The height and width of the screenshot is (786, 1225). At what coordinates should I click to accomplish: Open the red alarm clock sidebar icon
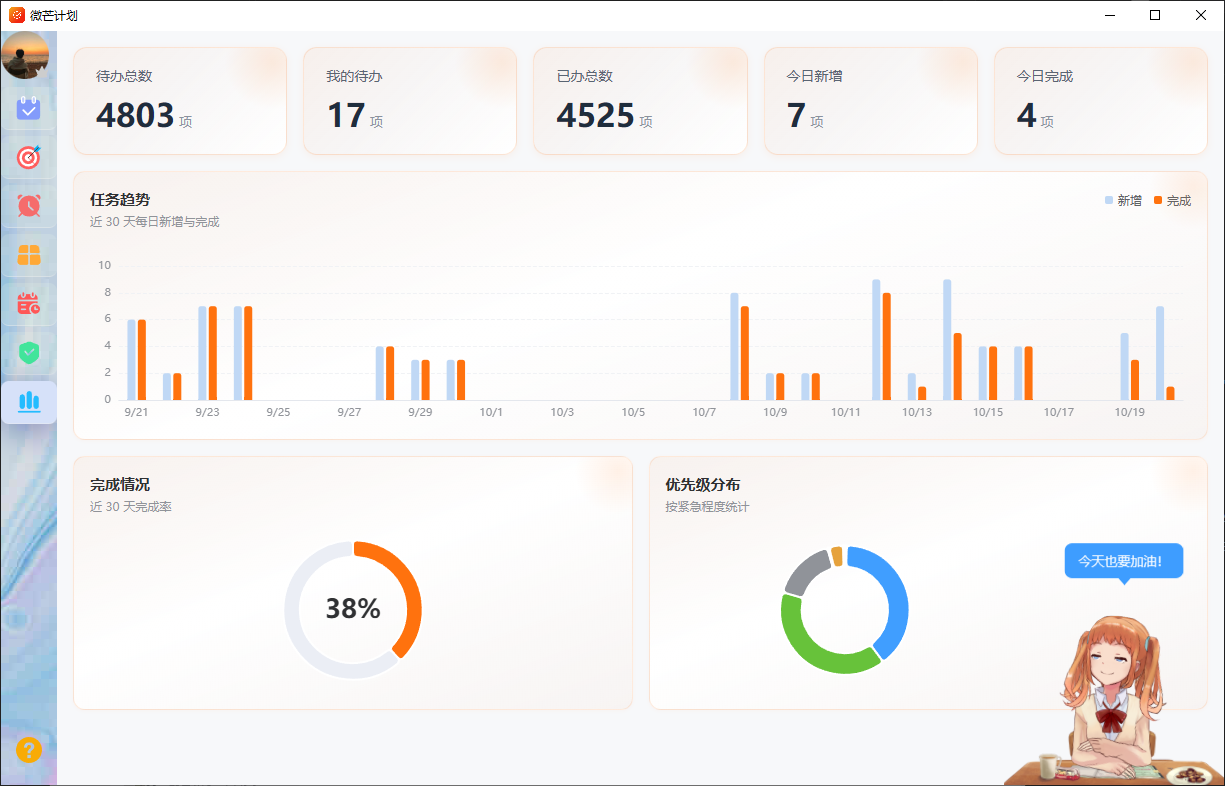point(29,206)
